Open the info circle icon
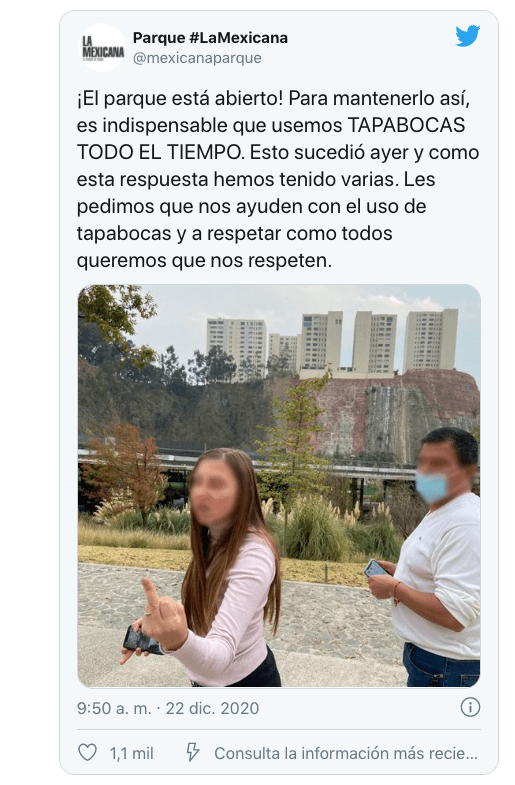 [470, 707]
